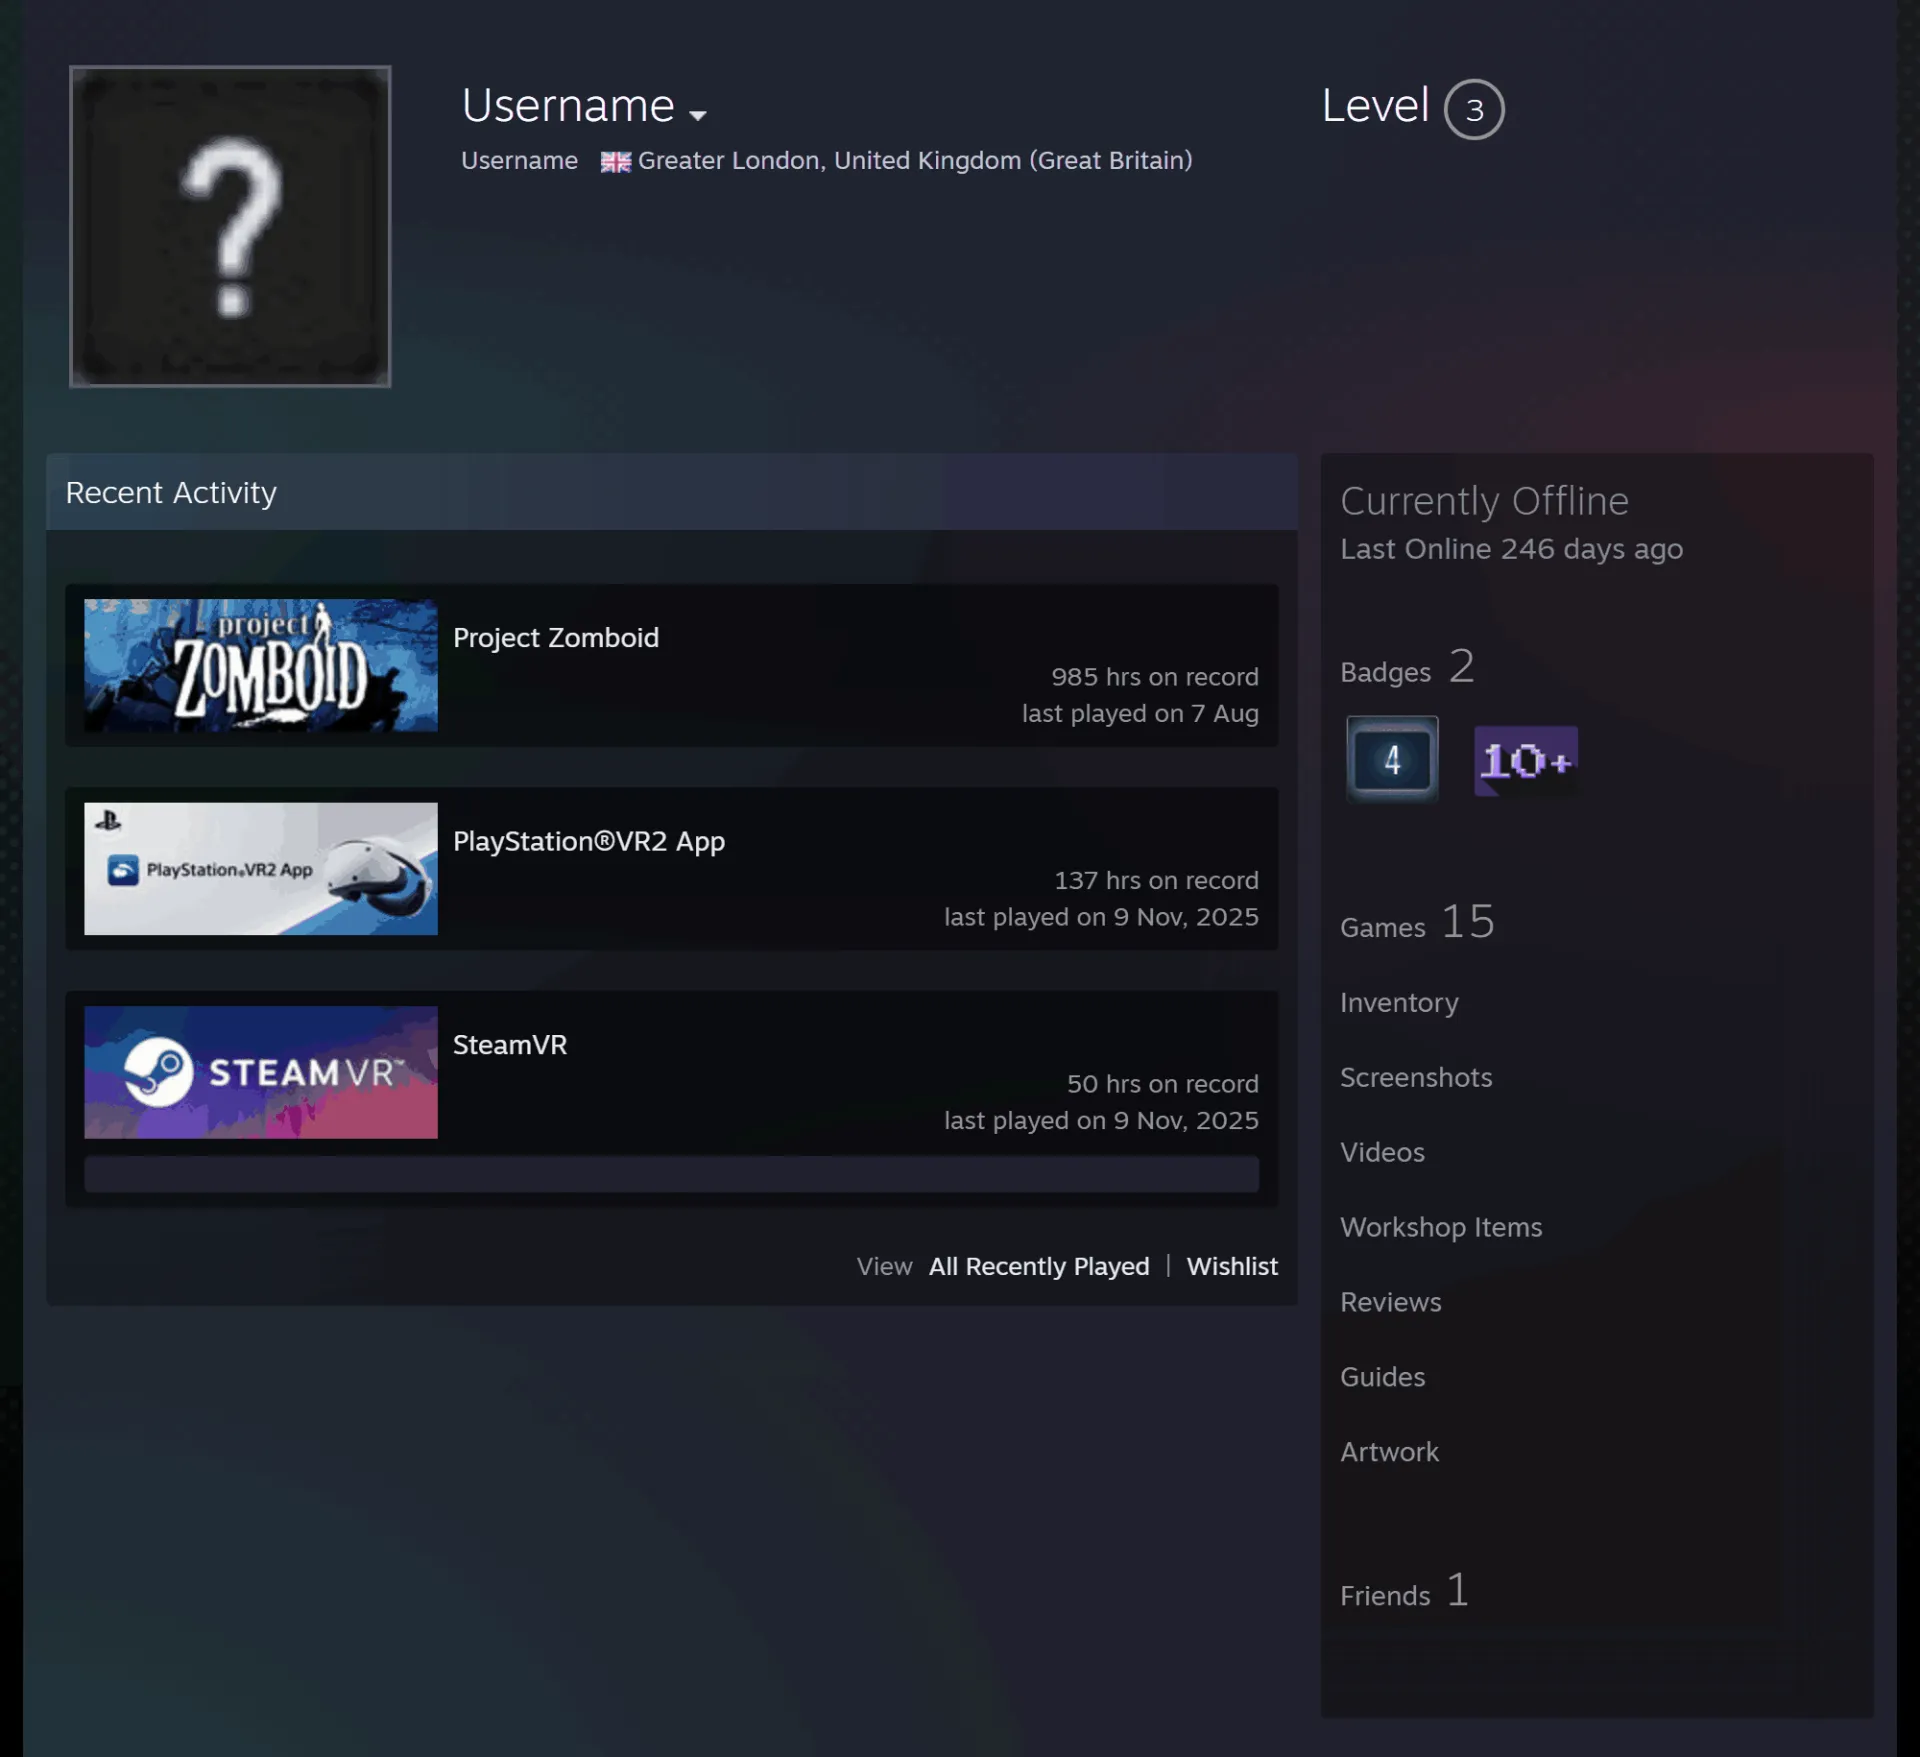Open the level 4 badge icon
The height and width of the screenshot is (1757, 1920).
(1392, 759)
